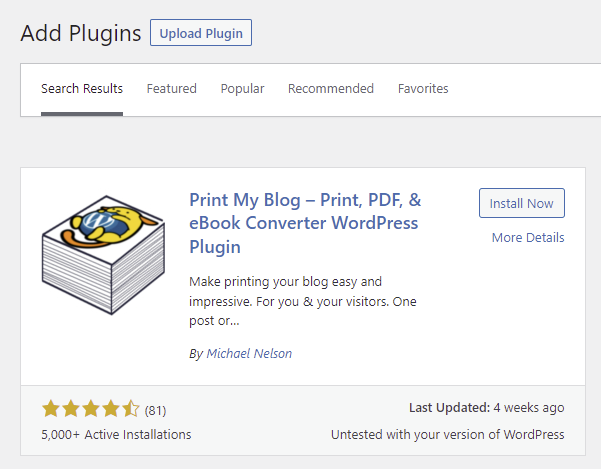This screenshot has height=469, width=601.
Task: Select the Recommended tab
Action: 331,89
